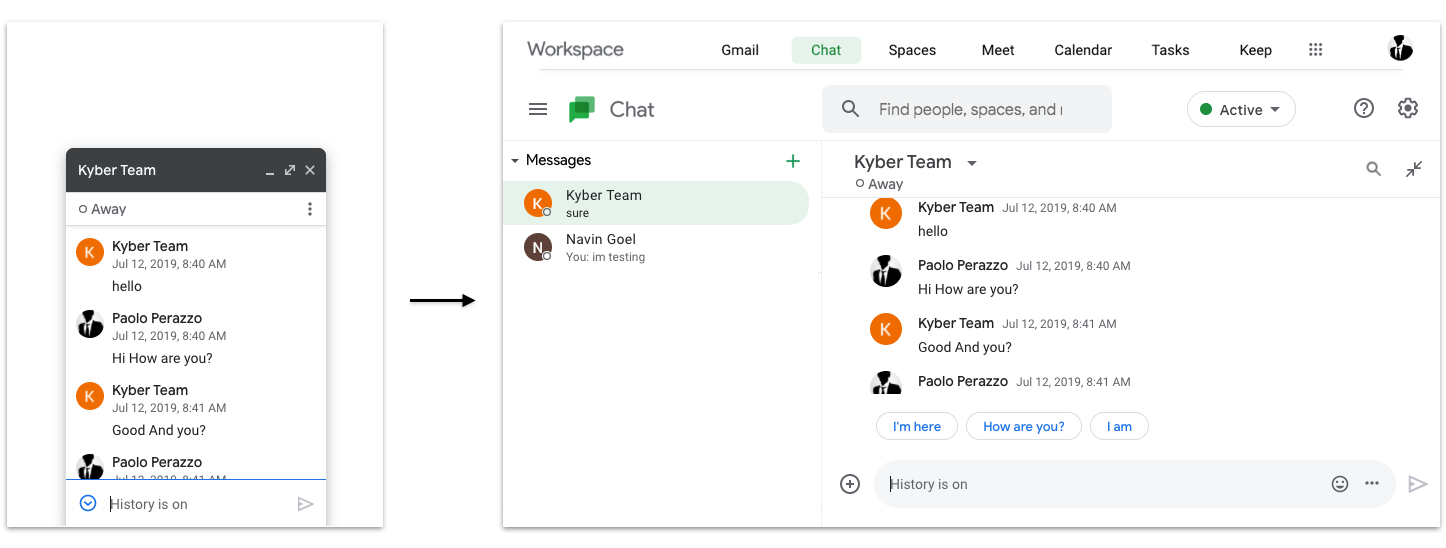The height and width of the screenshot is (548, 1446).
Task: Start a new chat with green plus
Action: [793, 160]
